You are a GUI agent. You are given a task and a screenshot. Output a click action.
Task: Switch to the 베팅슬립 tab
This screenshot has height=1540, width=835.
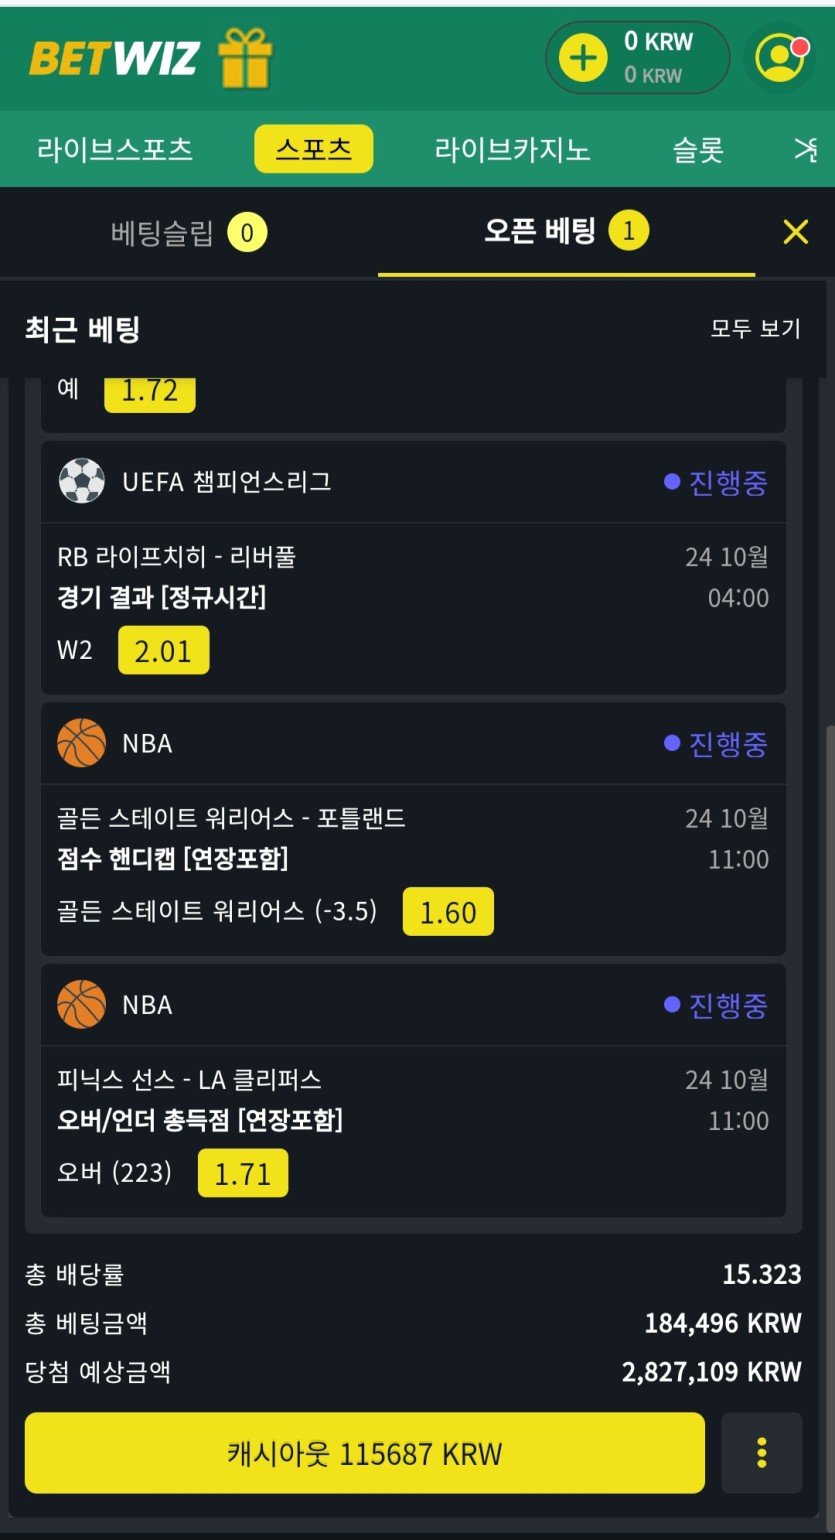coord(188,234)
